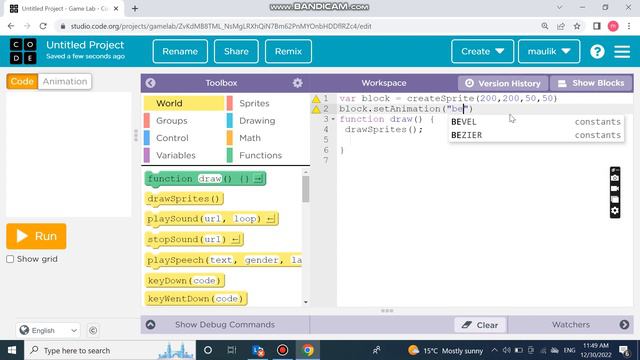The image size is (640, 360).
Task: Click the Bandicam recording taskbar icon
Action: [282, 350]
